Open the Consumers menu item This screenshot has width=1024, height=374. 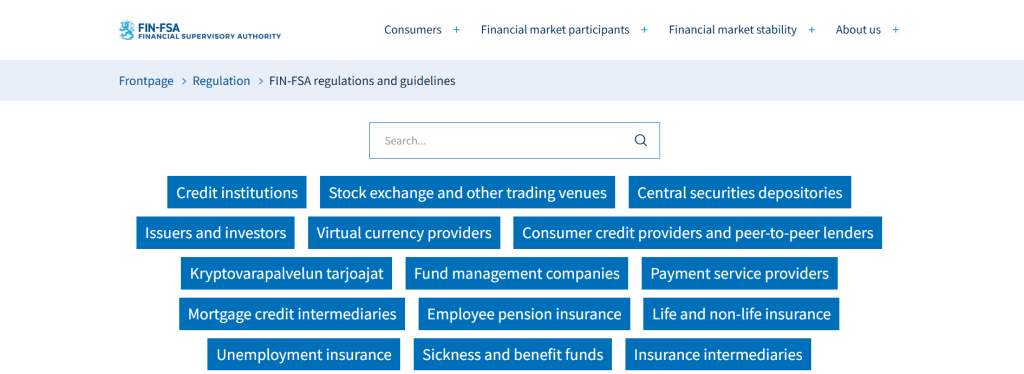tap(413, 29)
